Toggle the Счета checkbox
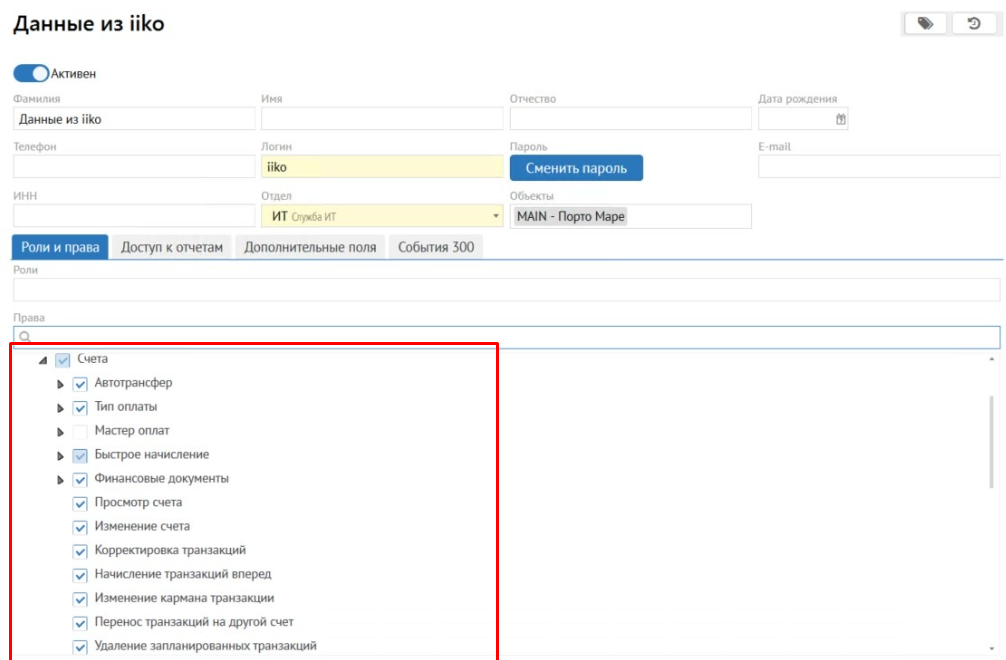This screenshot has width=1006, height=660. coord(62,360)
